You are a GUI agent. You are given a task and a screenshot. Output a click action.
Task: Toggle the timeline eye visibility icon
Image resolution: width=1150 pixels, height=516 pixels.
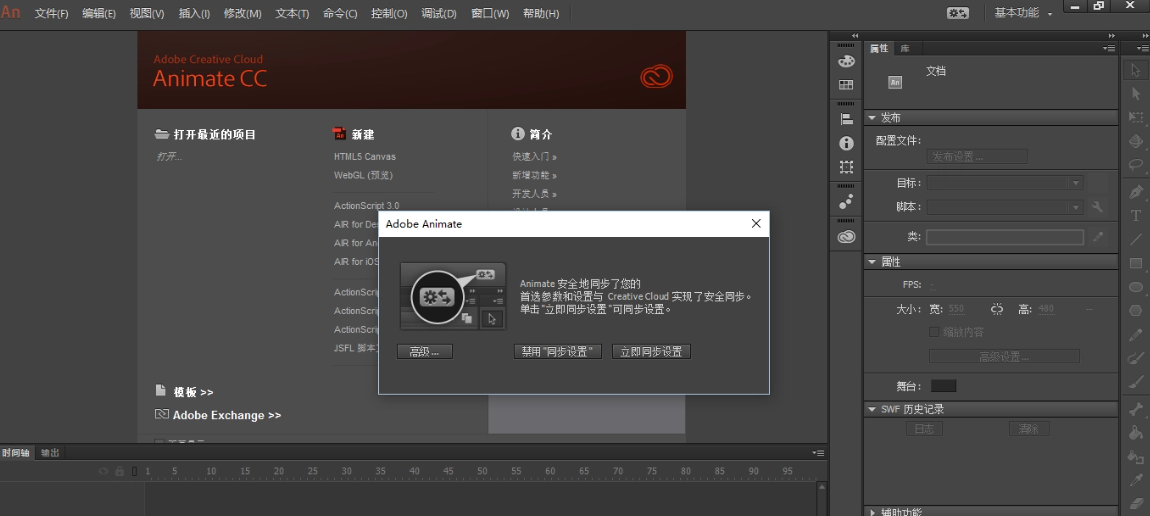[103, 471]
